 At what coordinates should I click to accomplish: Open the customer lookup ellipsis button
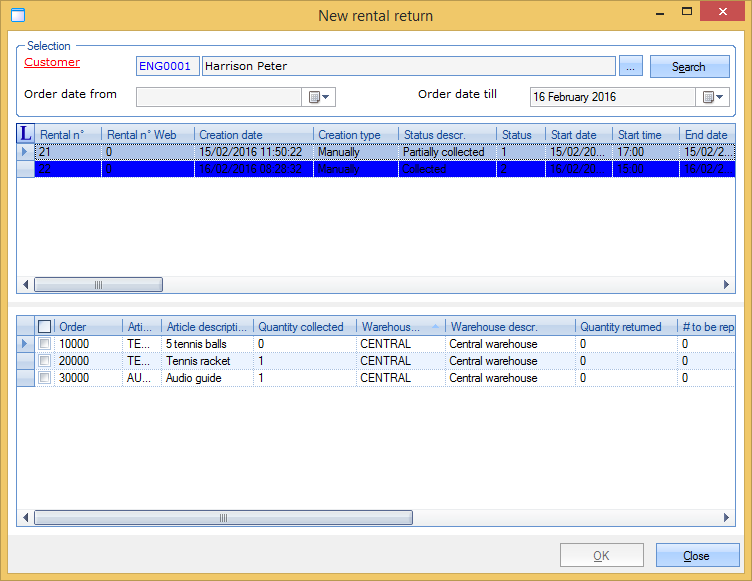pos(630,67)
